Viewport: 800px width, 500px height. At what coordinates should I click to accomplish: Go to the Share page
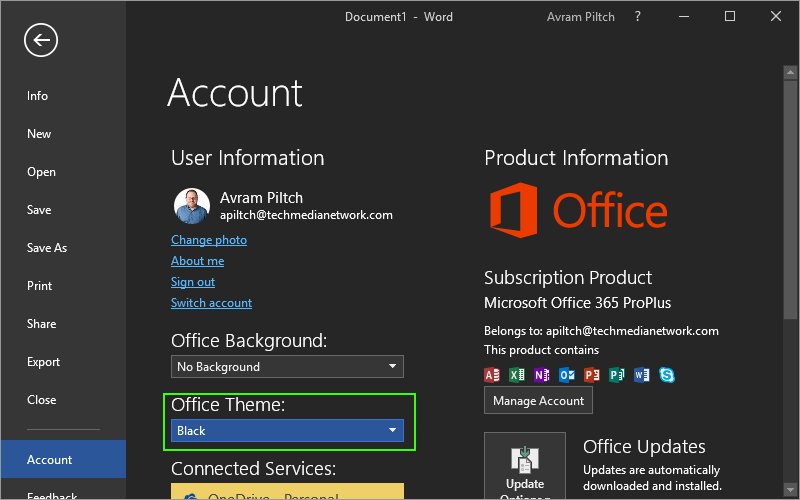click(41, 324)
